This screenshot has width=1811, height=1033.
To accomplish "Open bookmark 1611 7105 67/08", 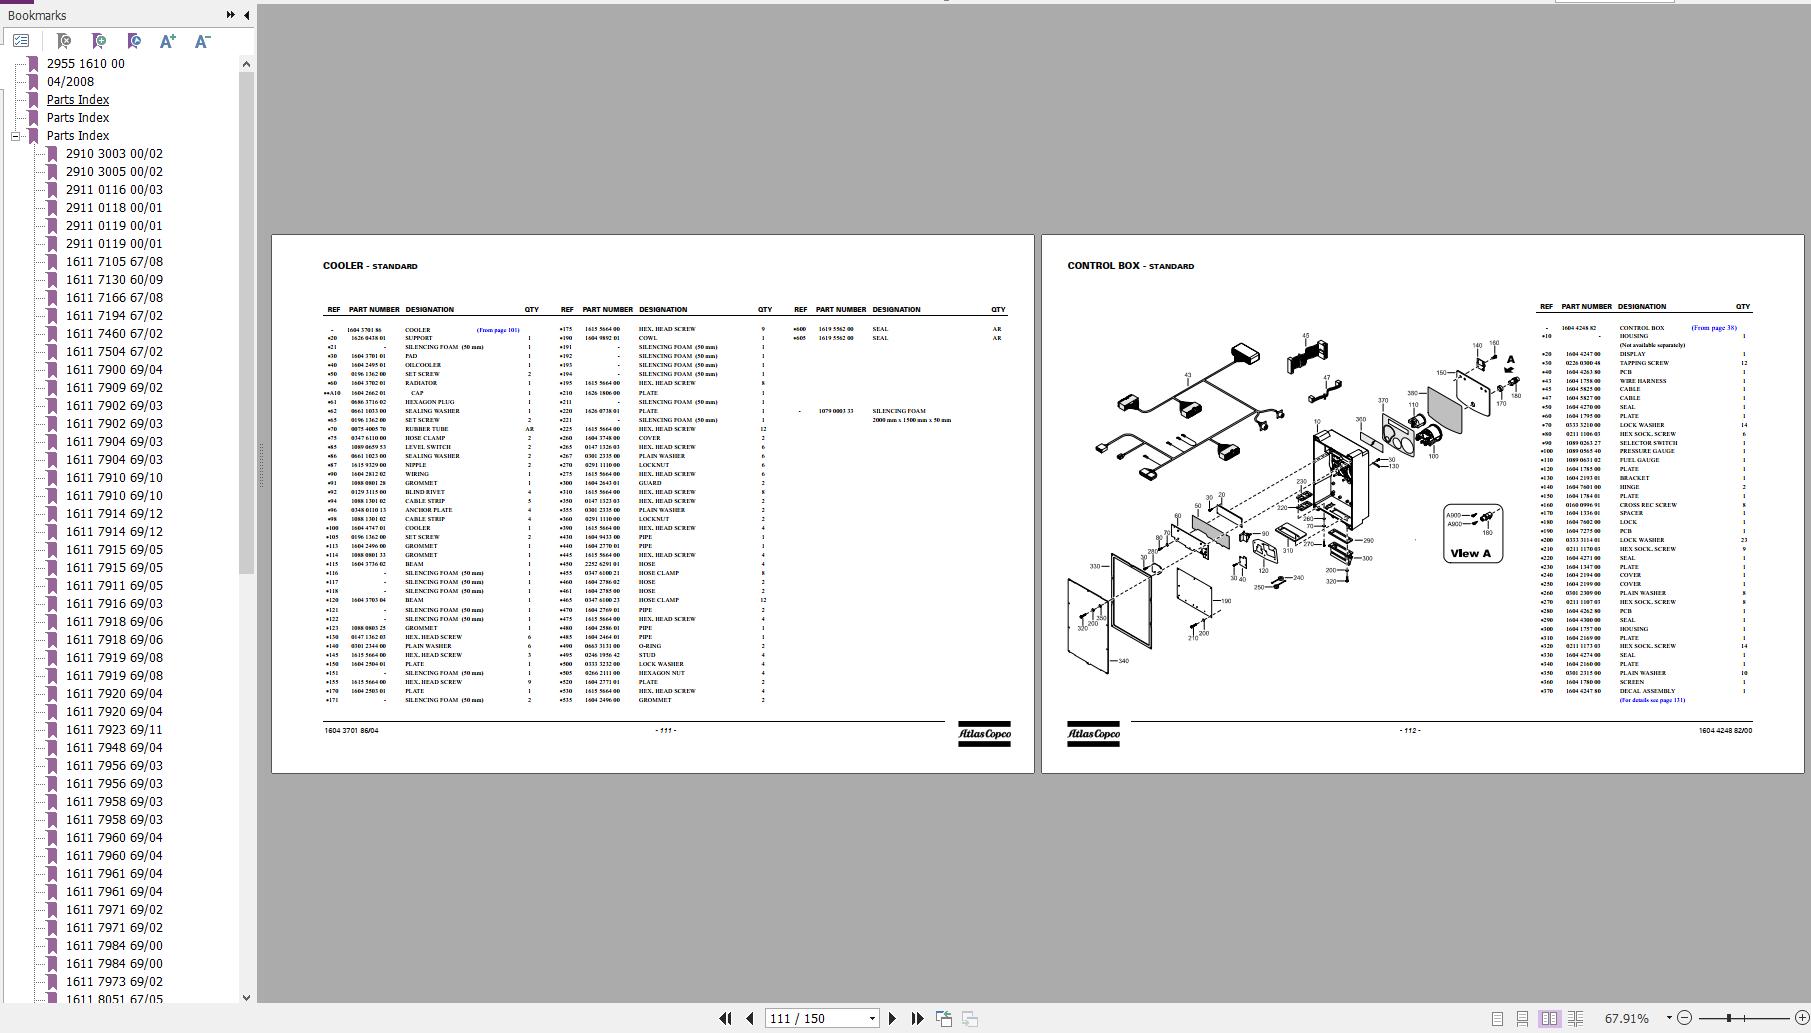I will (x=114, y=262).
